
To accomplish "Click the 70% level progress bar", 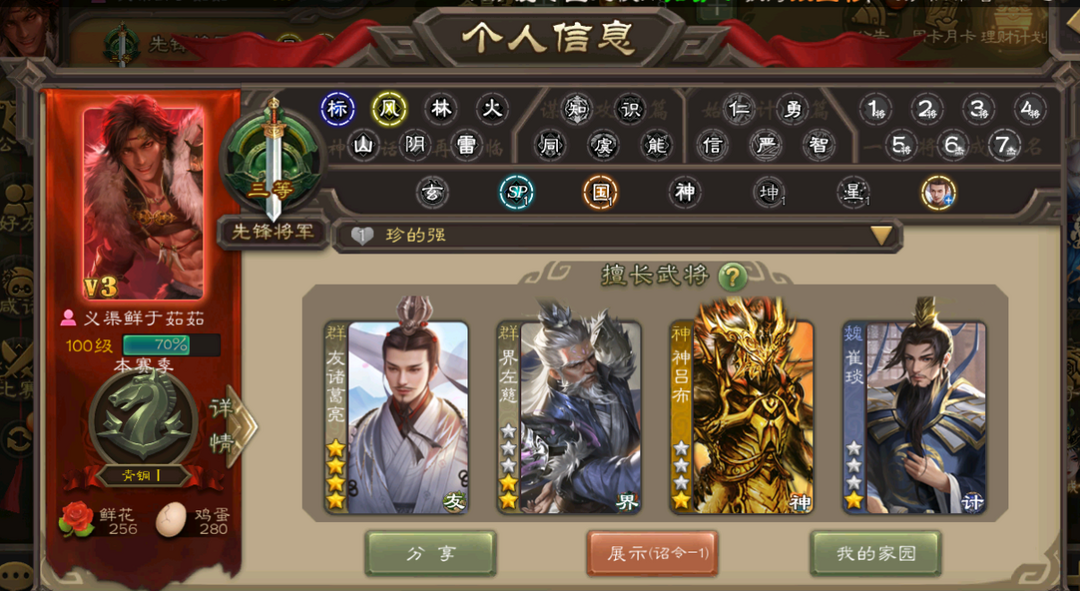I will click(x=172, y=345).
